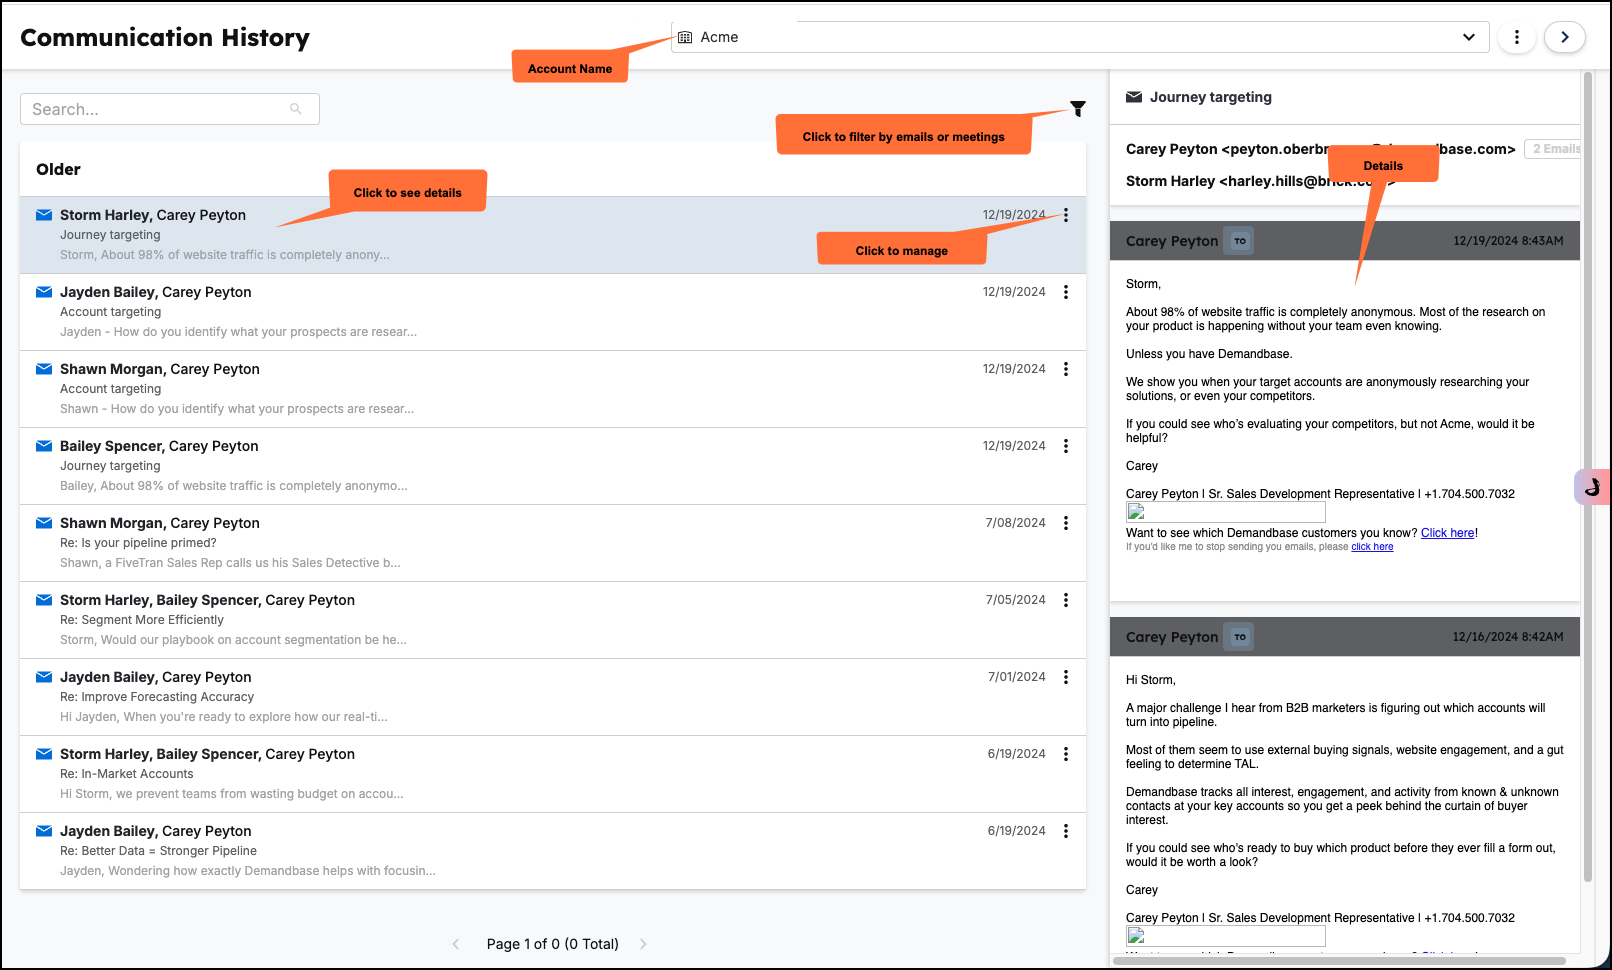Open 'Re: Segment More Efficiently' email

[x=553, y=620]
